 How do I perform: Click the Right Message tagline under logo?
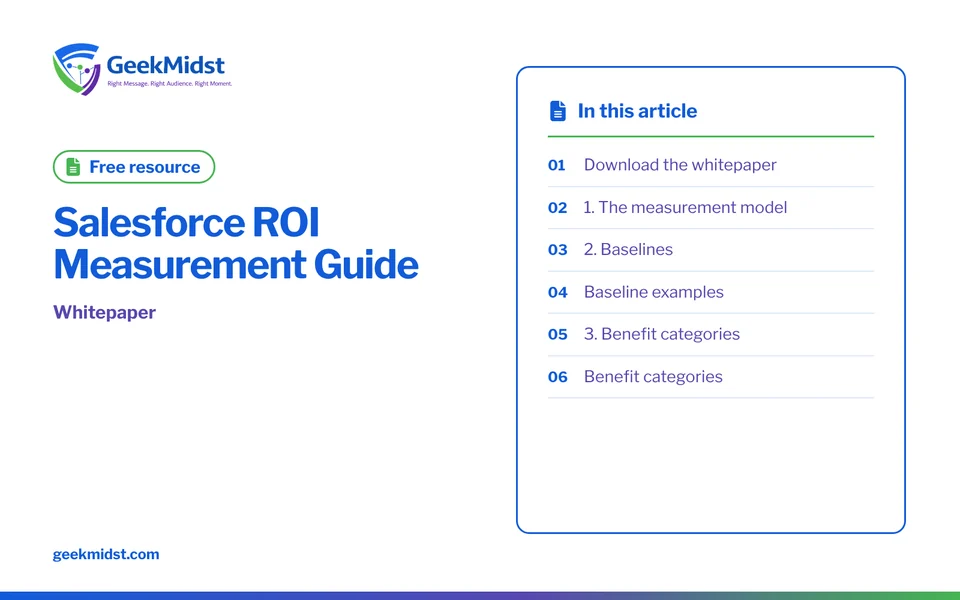pos(170,83)
